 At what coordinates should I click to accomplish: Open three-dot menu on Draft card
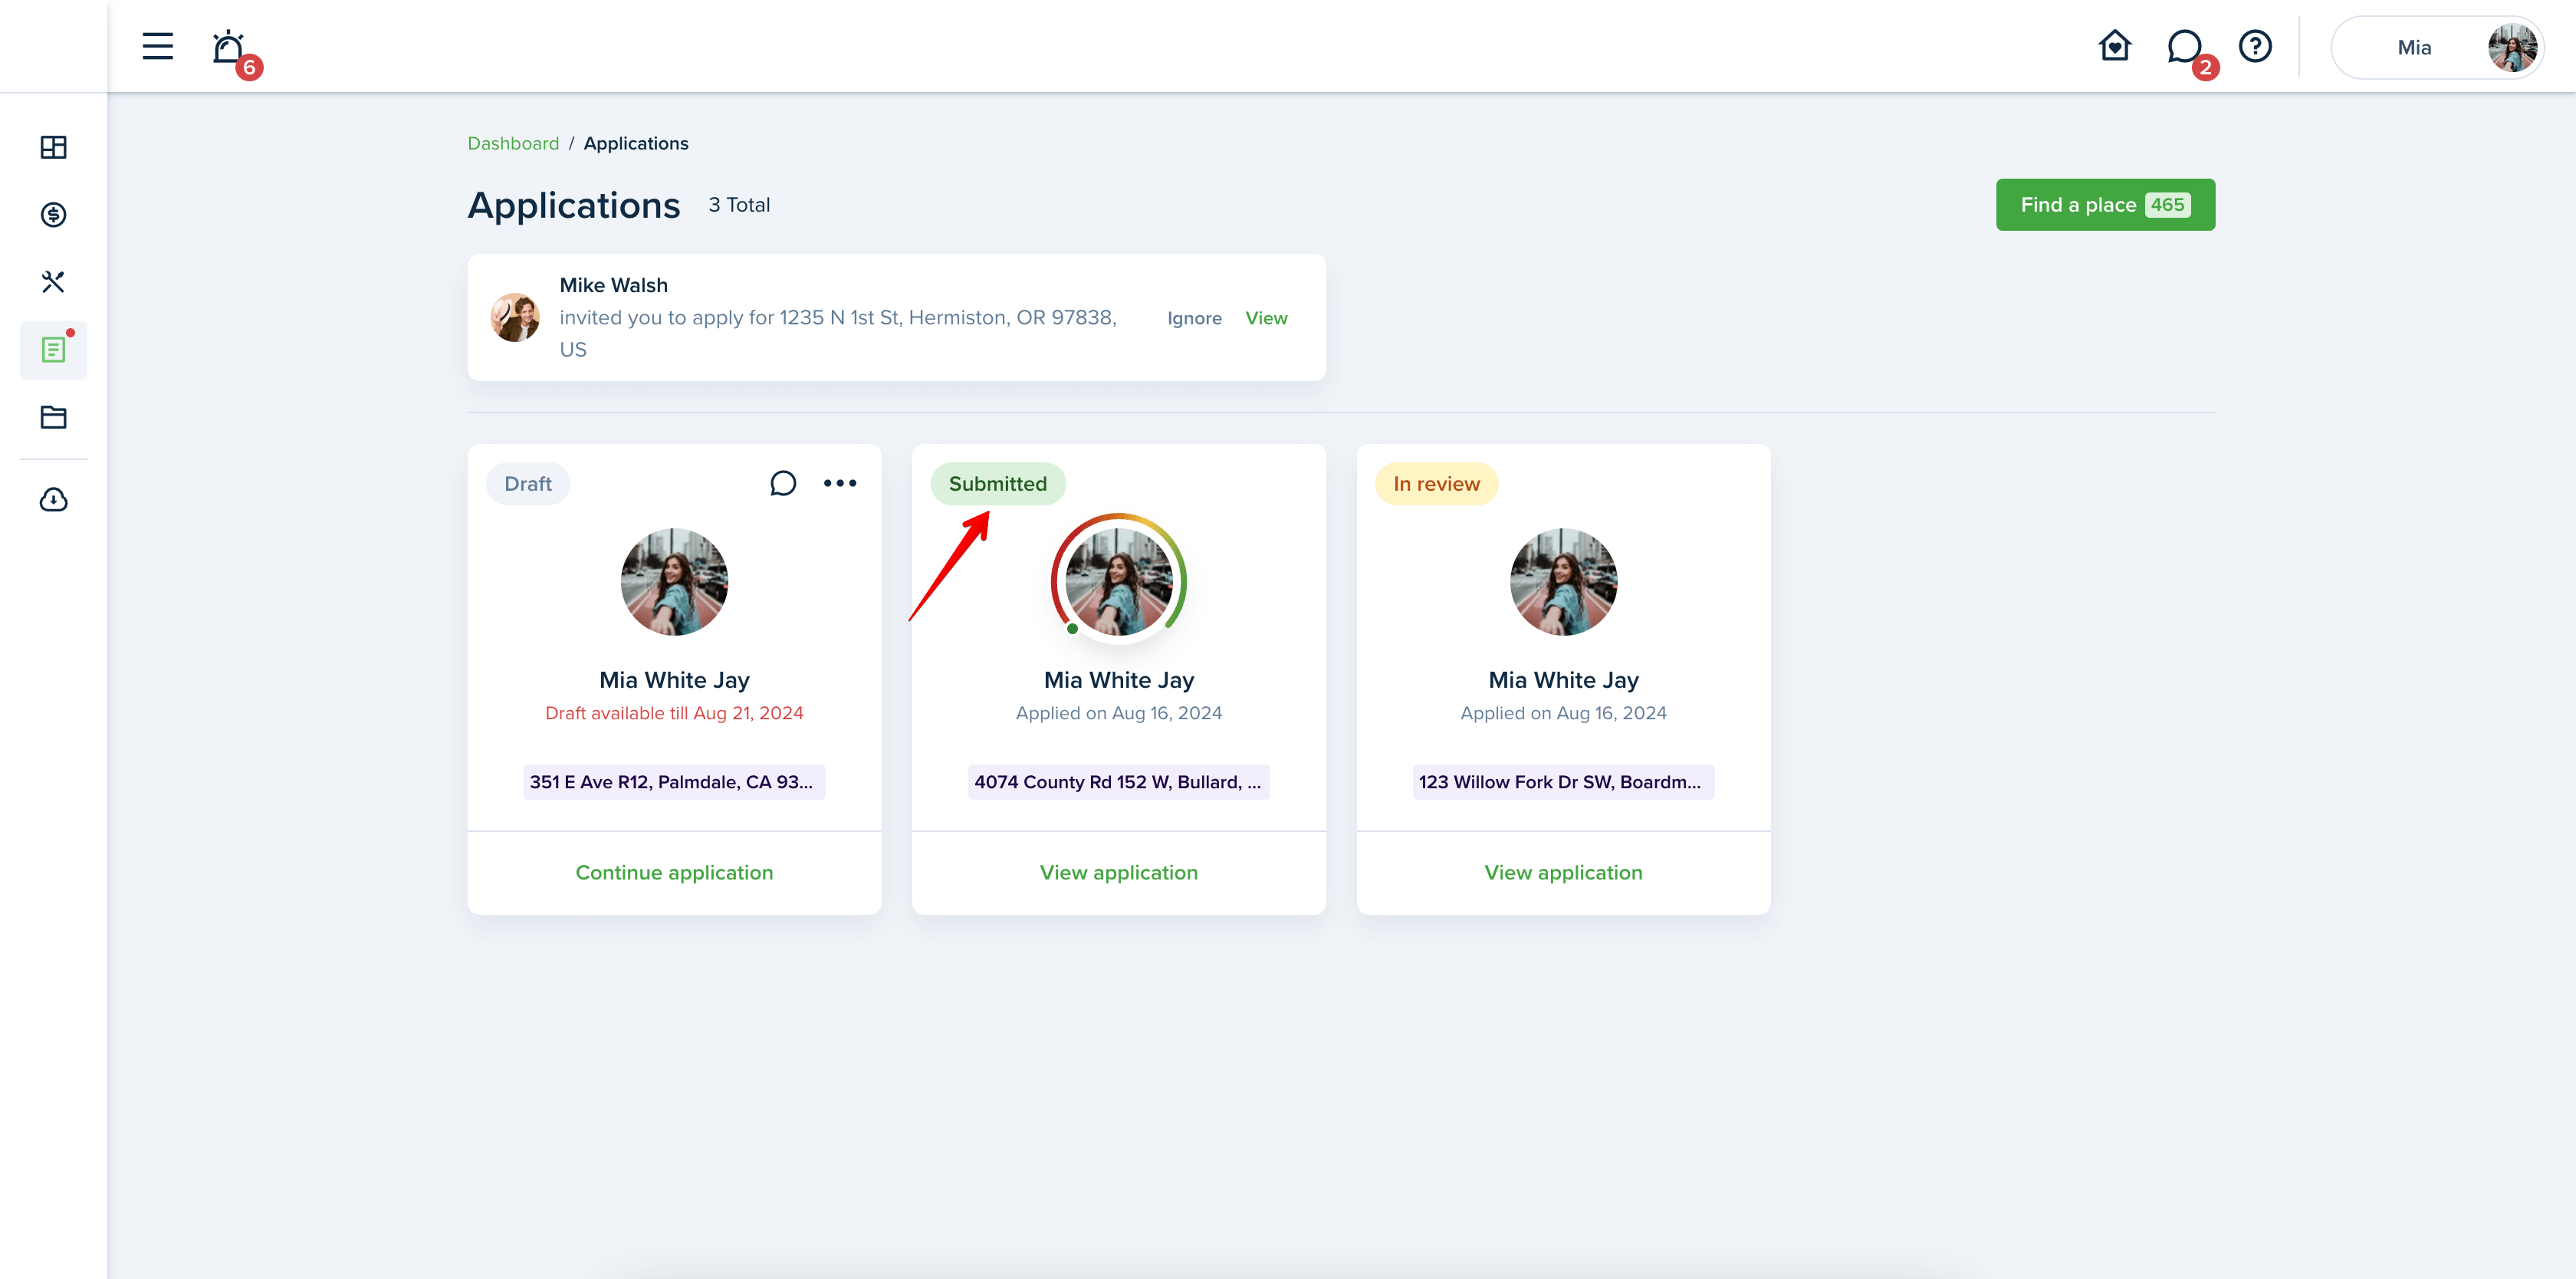pyautogui.click(x=839, y=483)
